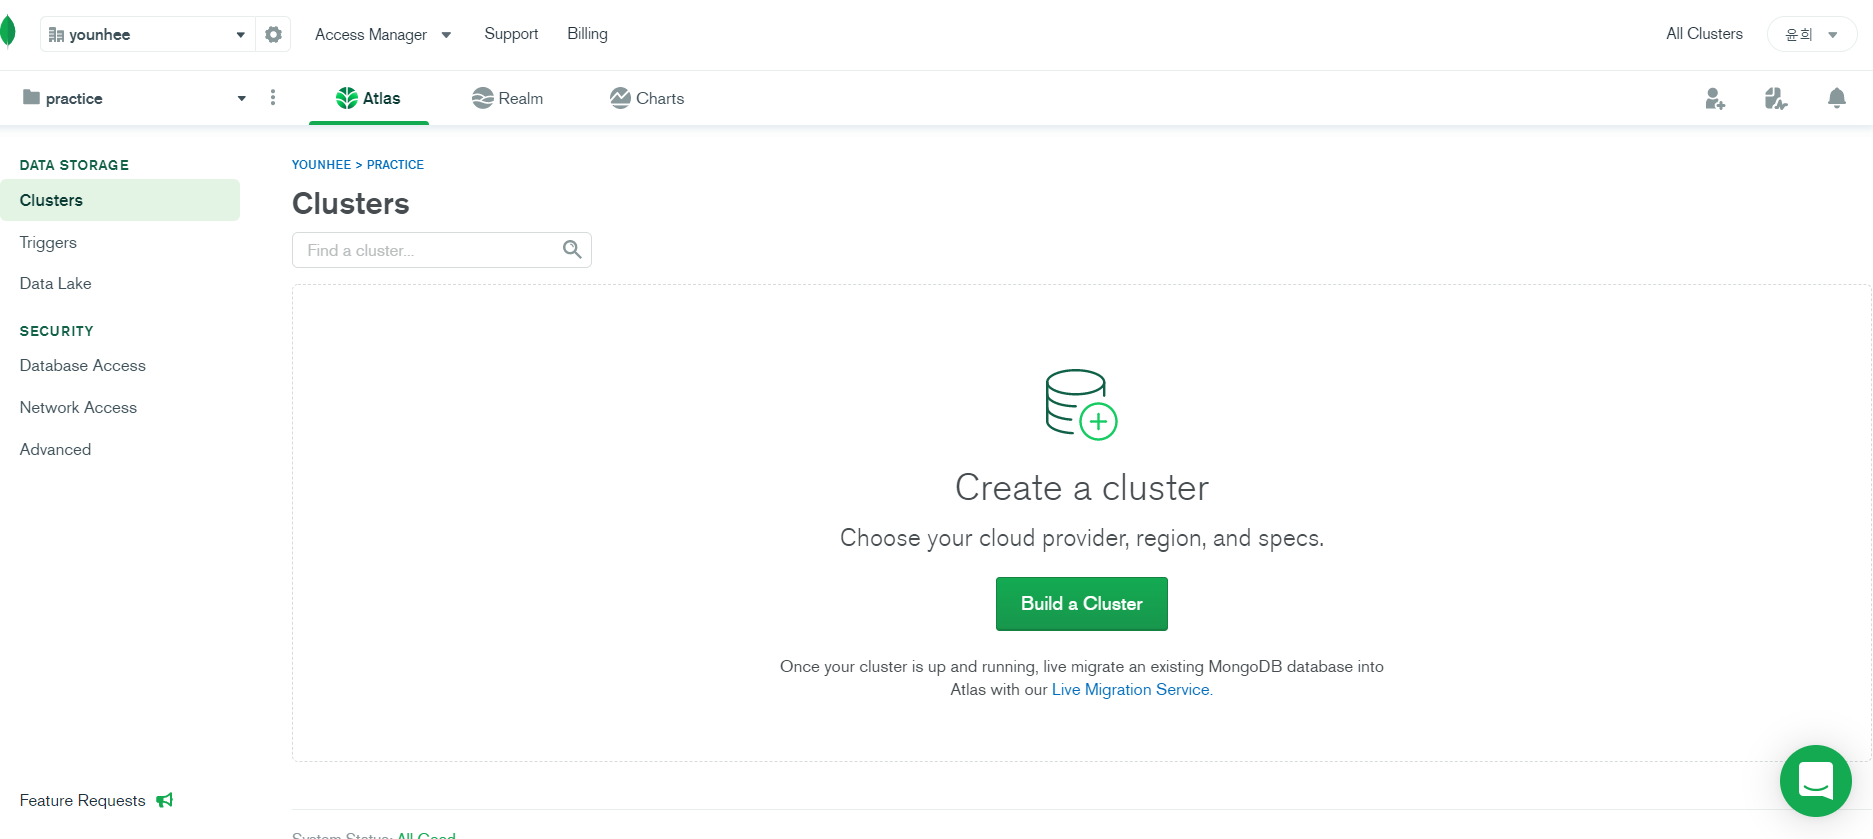Switch to the Atlas tab

369,98
